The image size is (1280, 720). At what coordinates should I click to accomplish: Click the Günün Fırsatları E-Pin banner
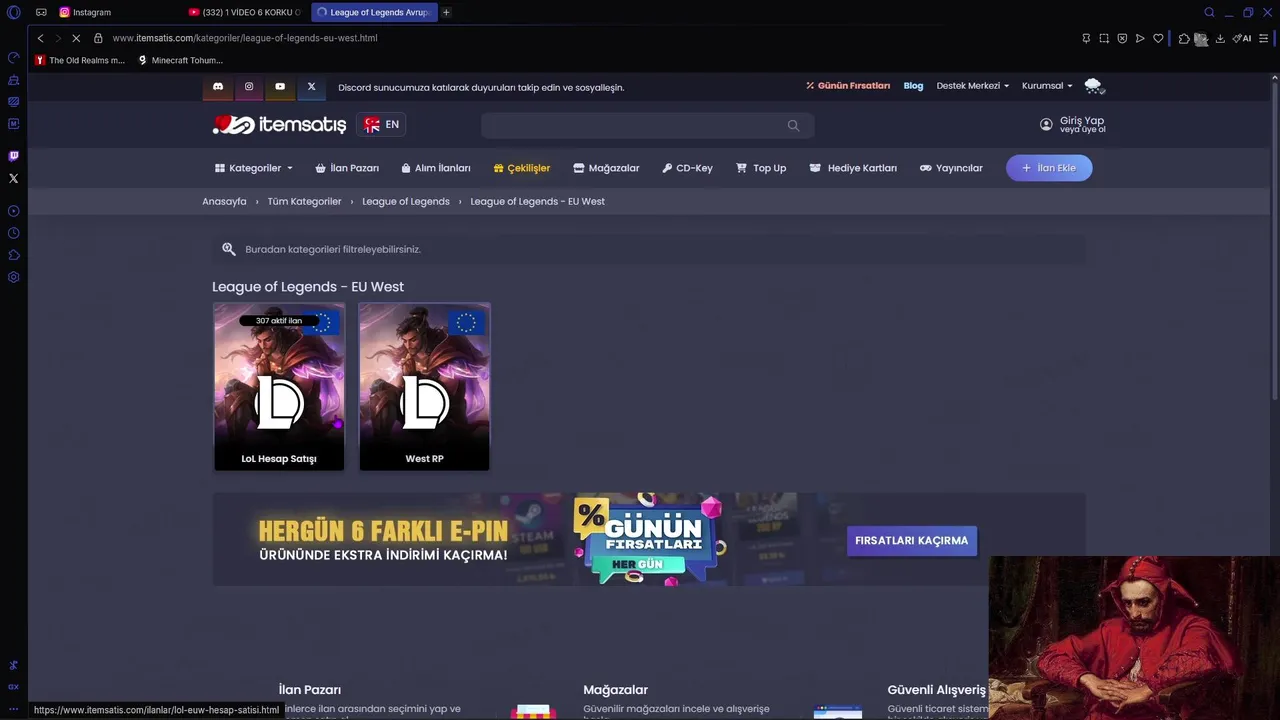coord(649,539)
